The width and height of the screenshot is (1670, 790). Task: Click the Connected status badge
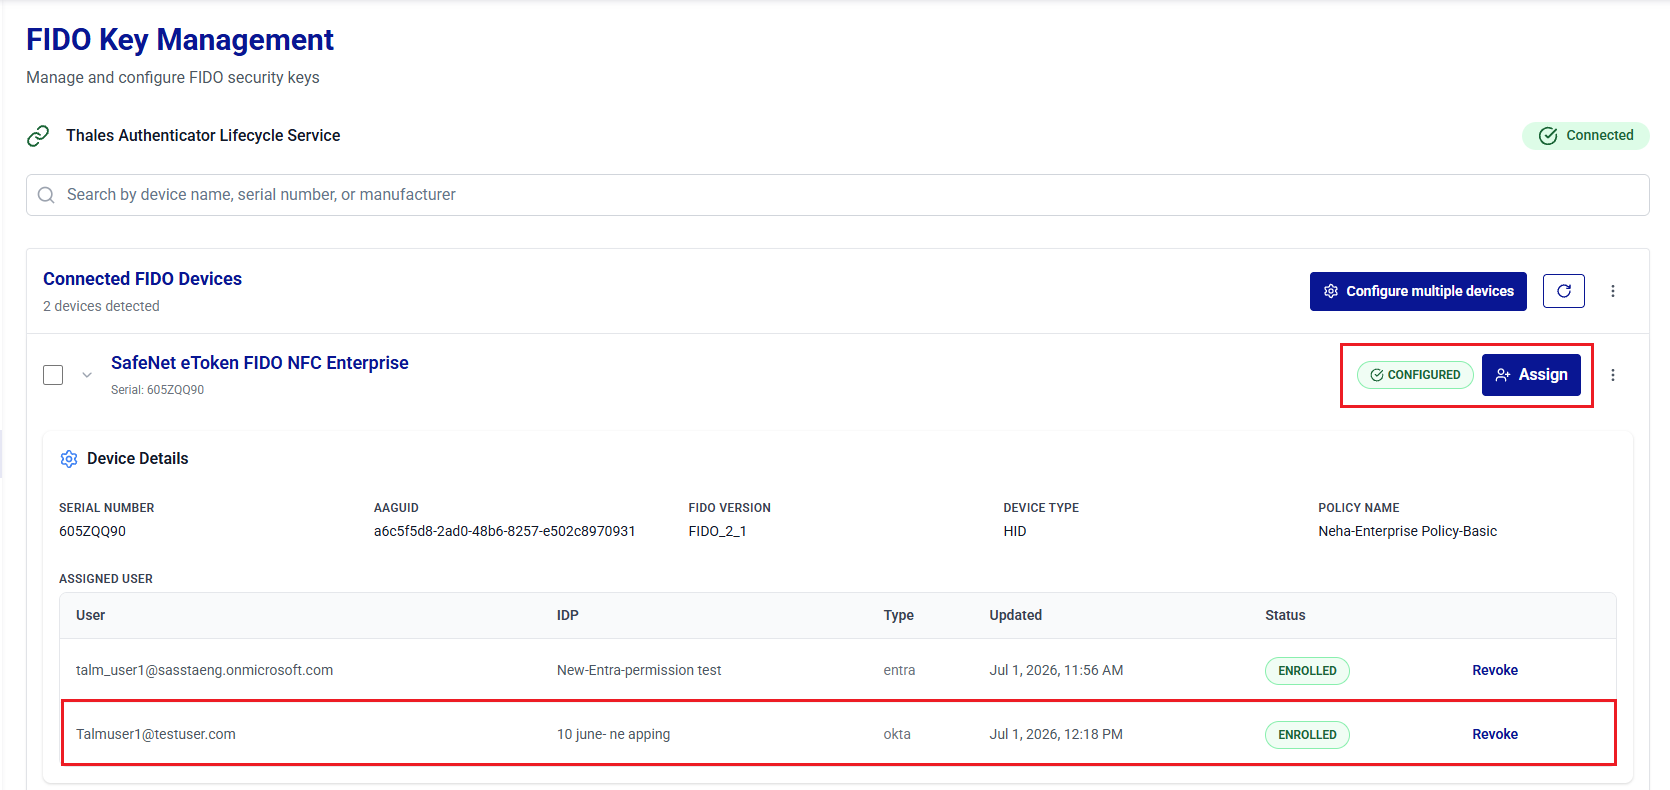pyautogui.click(x=1586, y=136)
